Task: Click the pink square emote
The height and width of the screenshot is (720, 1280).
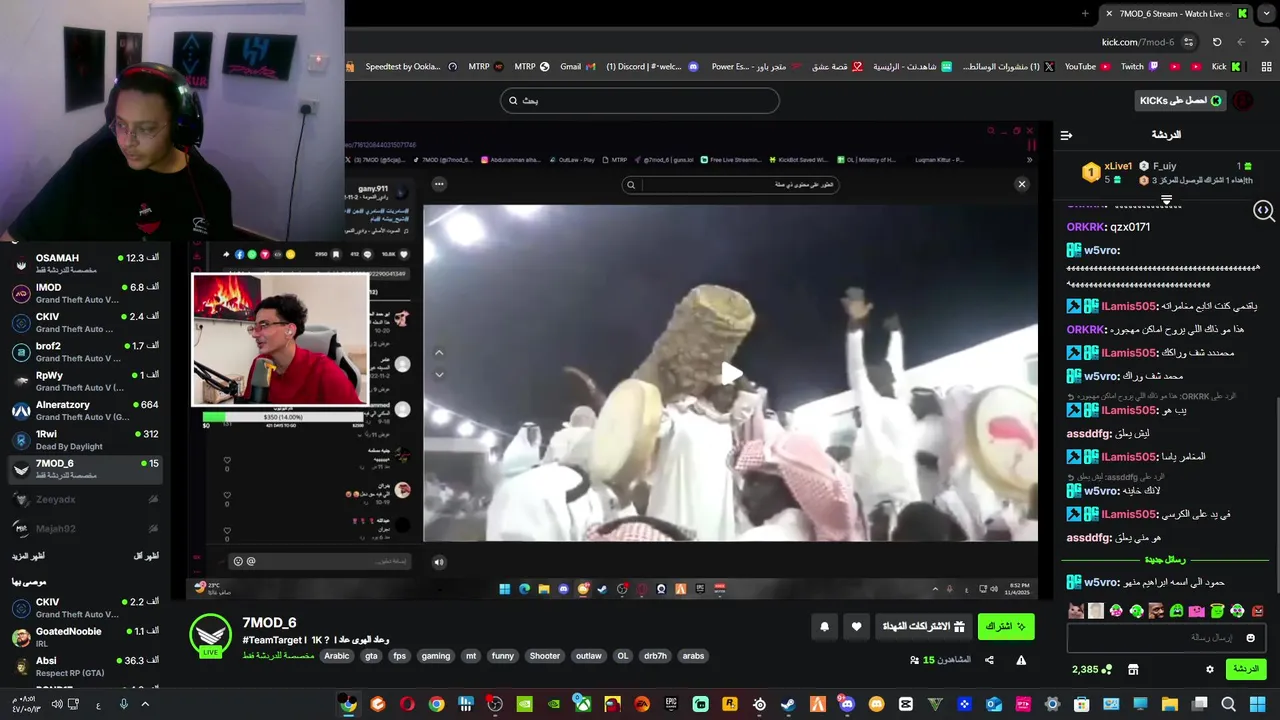Action: coord(1197,611)
